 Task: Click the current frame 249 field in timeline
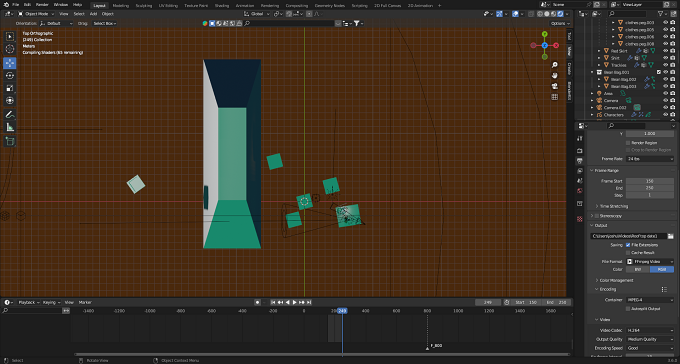488,302
